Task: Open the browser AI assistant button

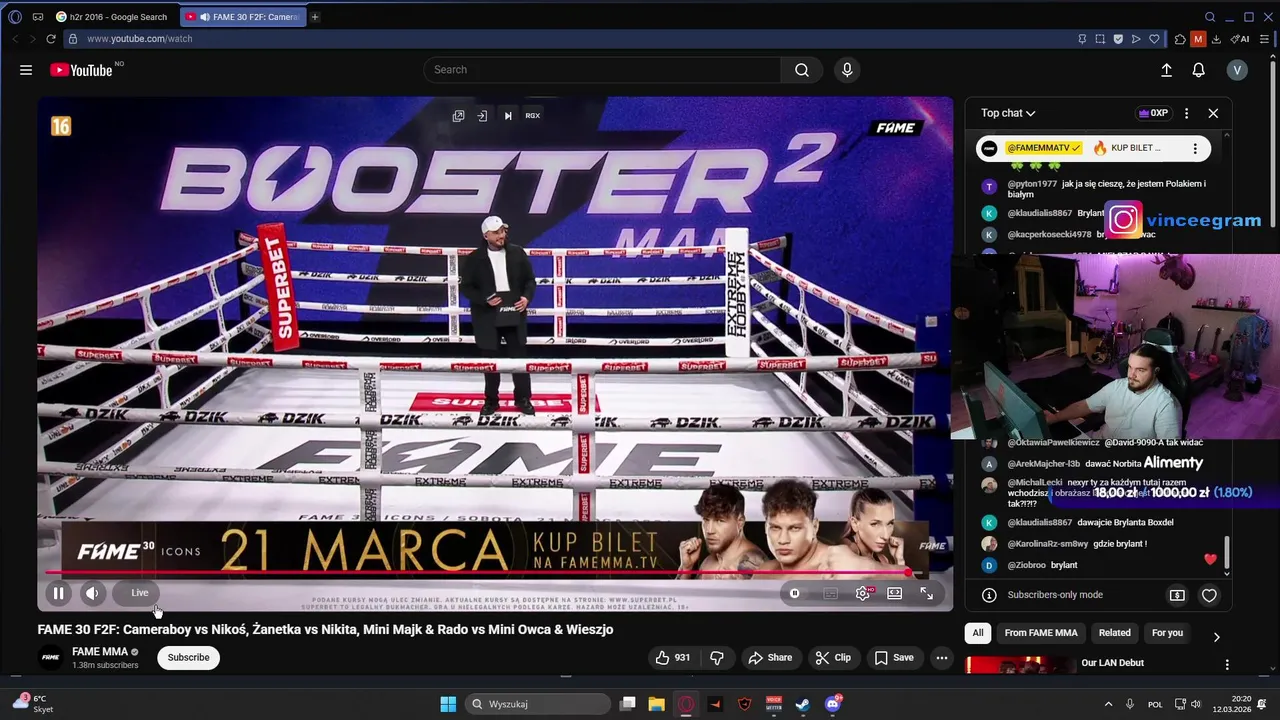Action: 1240,39
